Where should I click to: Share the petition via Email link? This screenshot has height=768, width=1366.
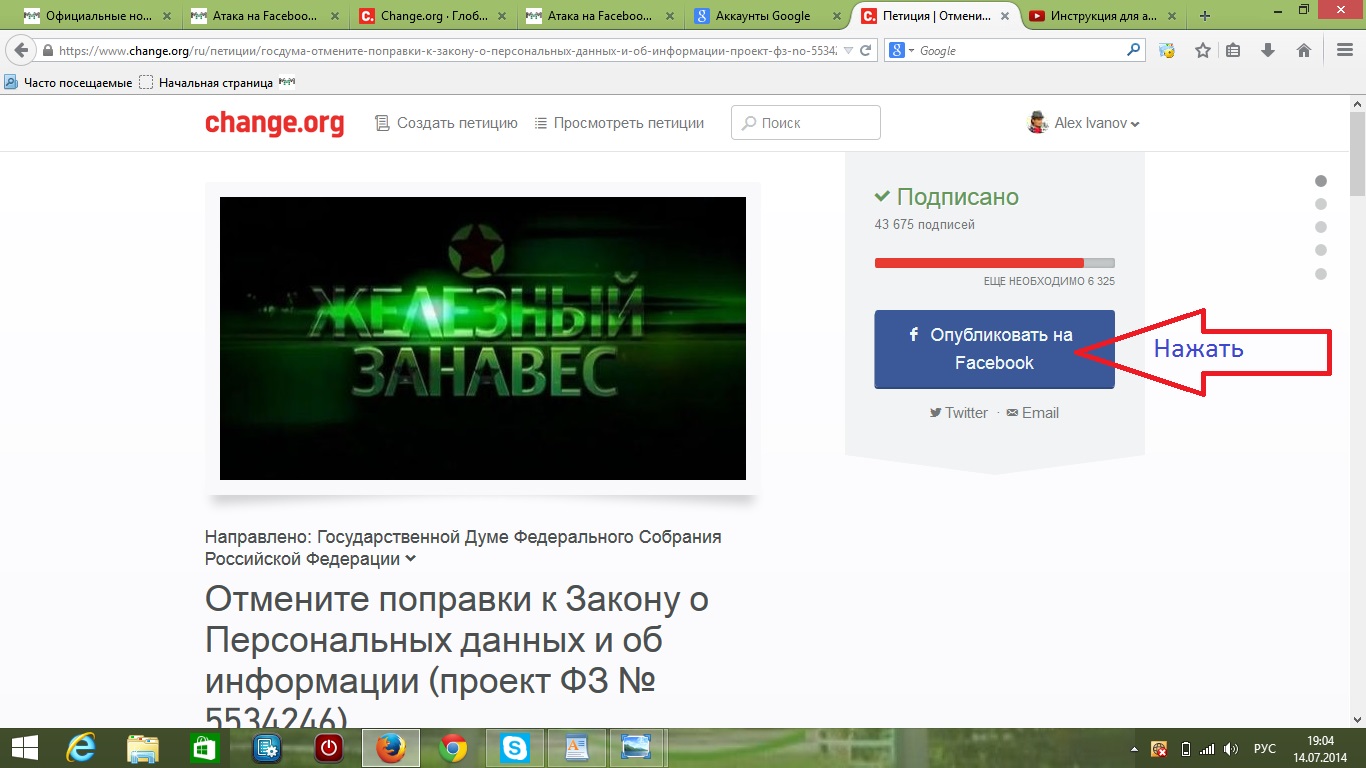tap(1032, 413)
